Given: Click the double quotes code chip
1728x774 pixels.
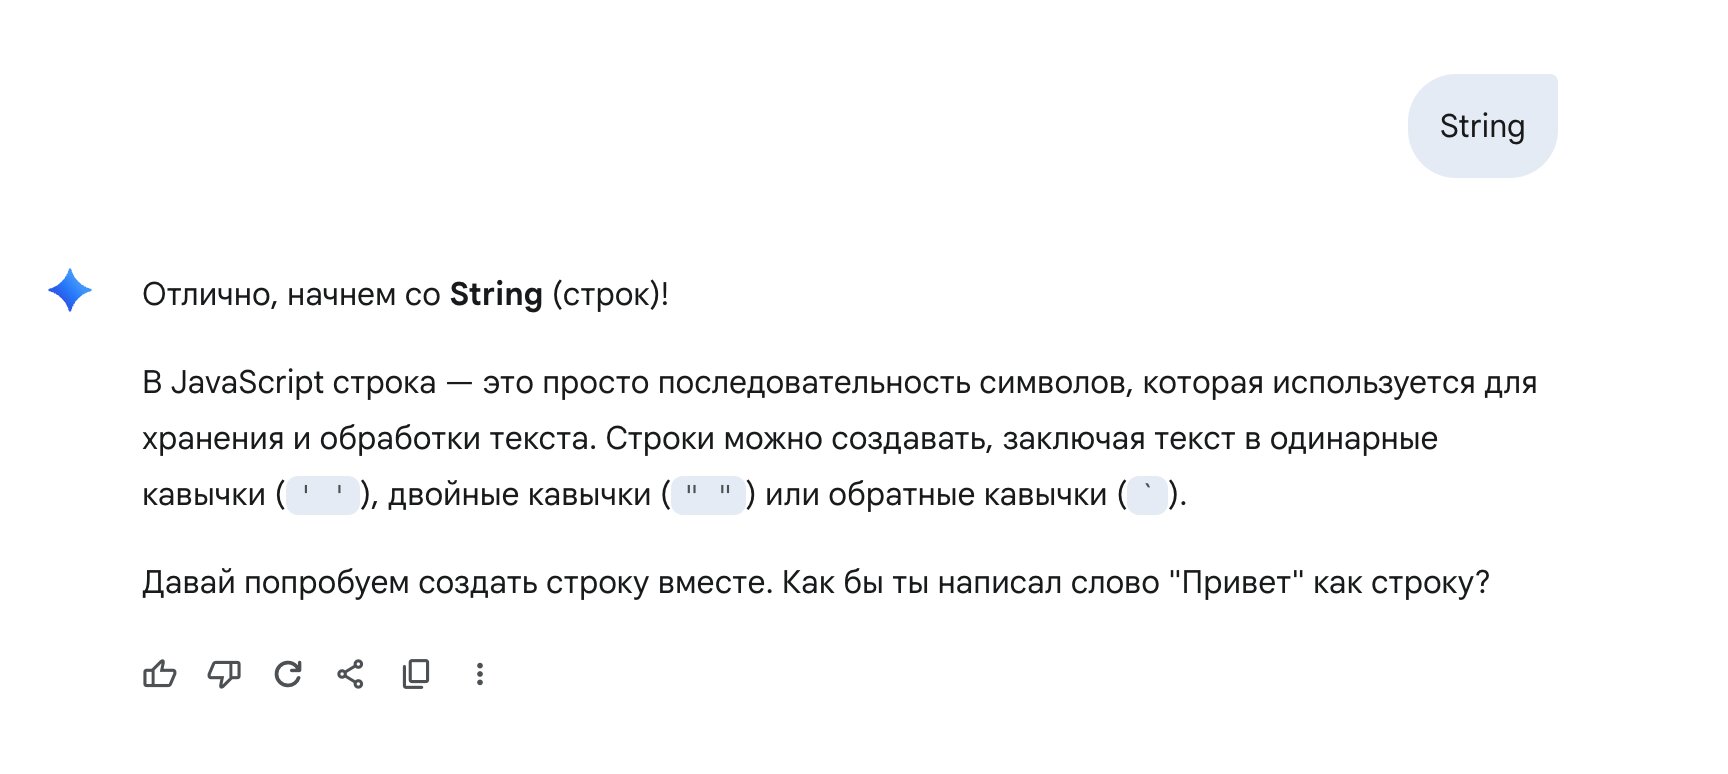Looking at the screenshot, I should click(x=708, y=495).
